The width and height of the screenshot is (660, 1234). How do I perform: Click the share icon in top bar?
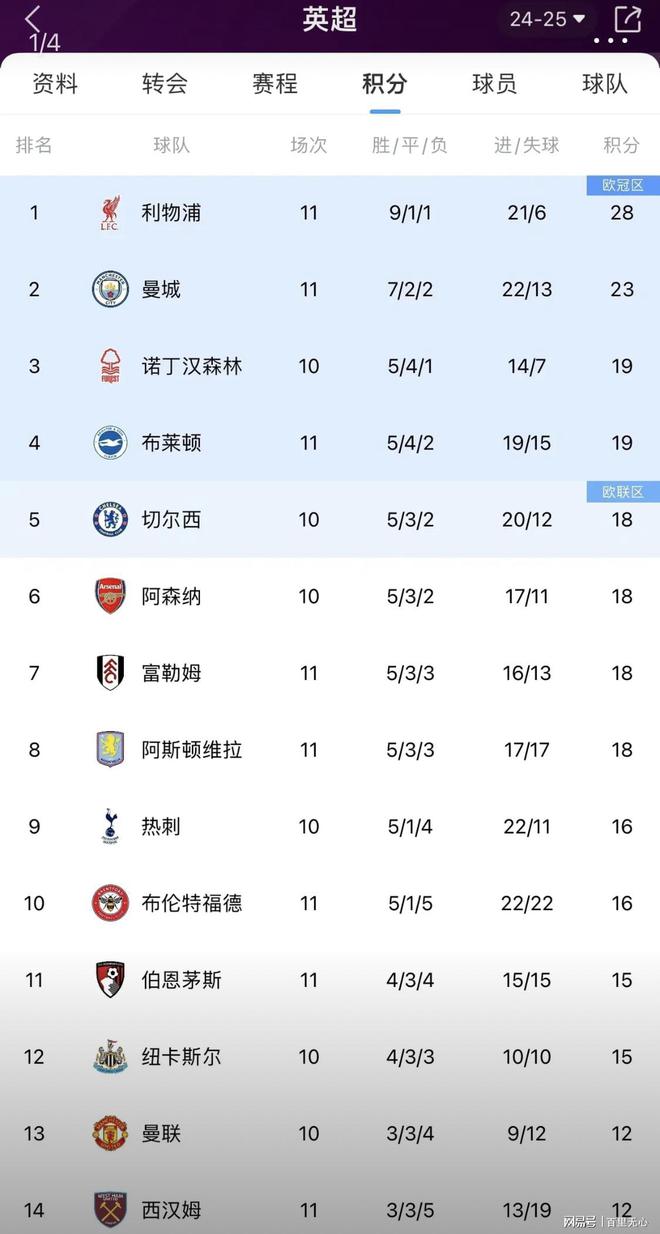[629, 18]
